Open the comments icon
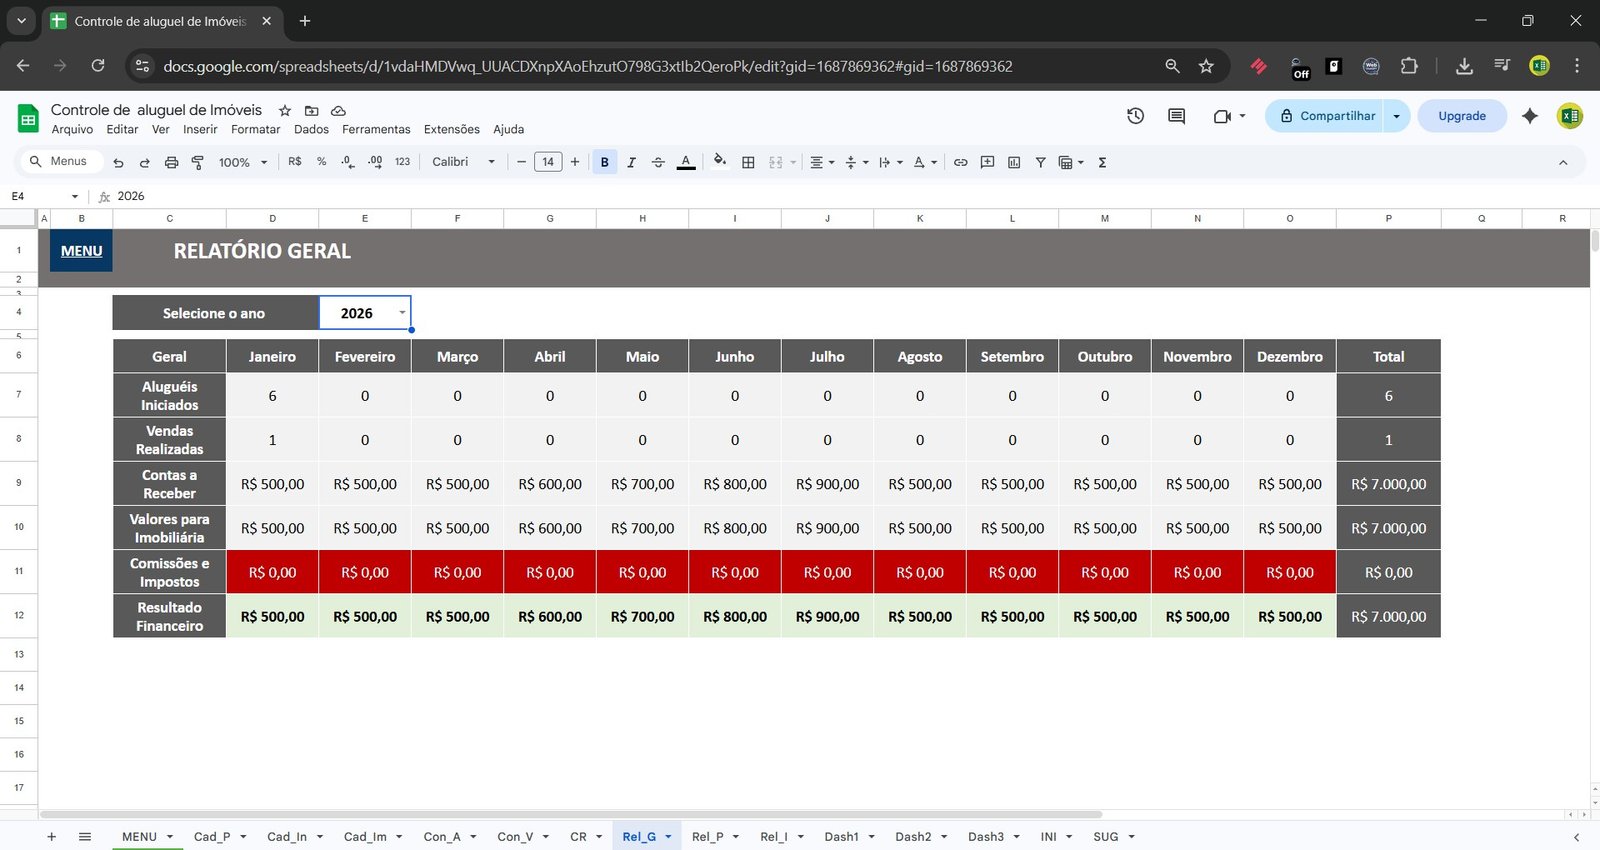The height and width of the screenshot is (850, 1600). pyautogui.click(x=1176, y=116)
